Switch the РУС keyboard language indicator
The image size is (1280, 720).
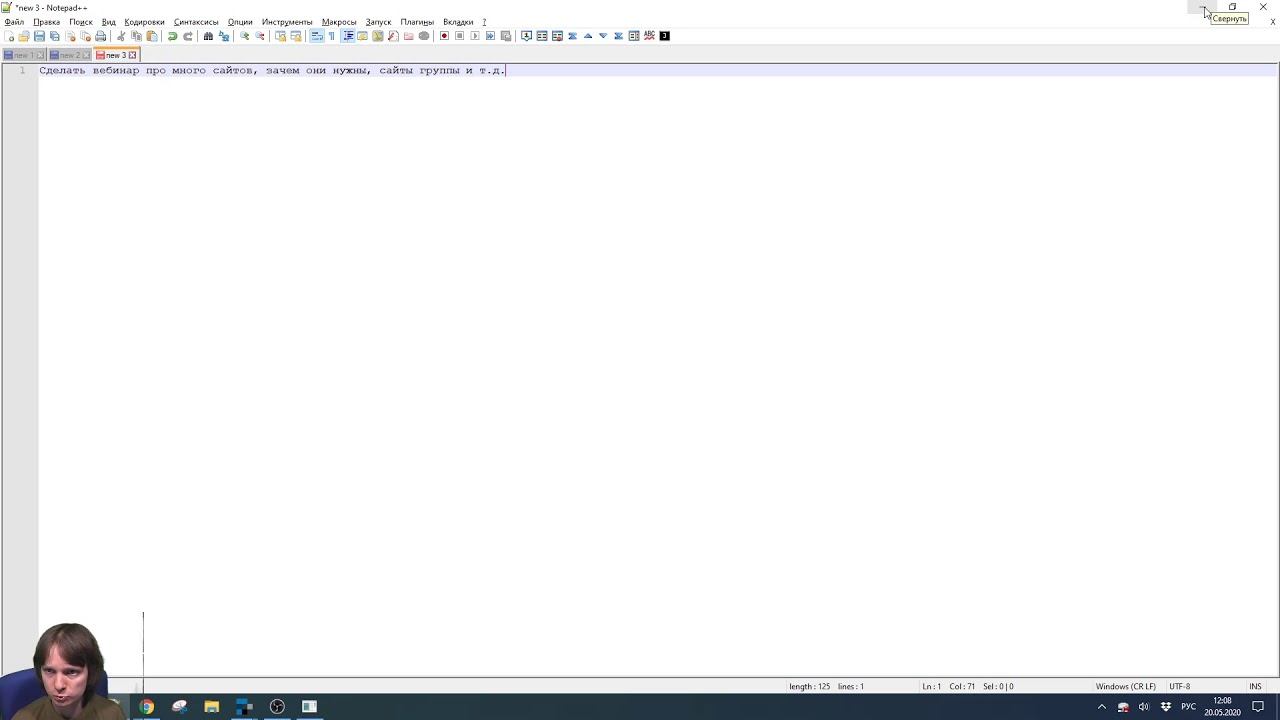1188,706
